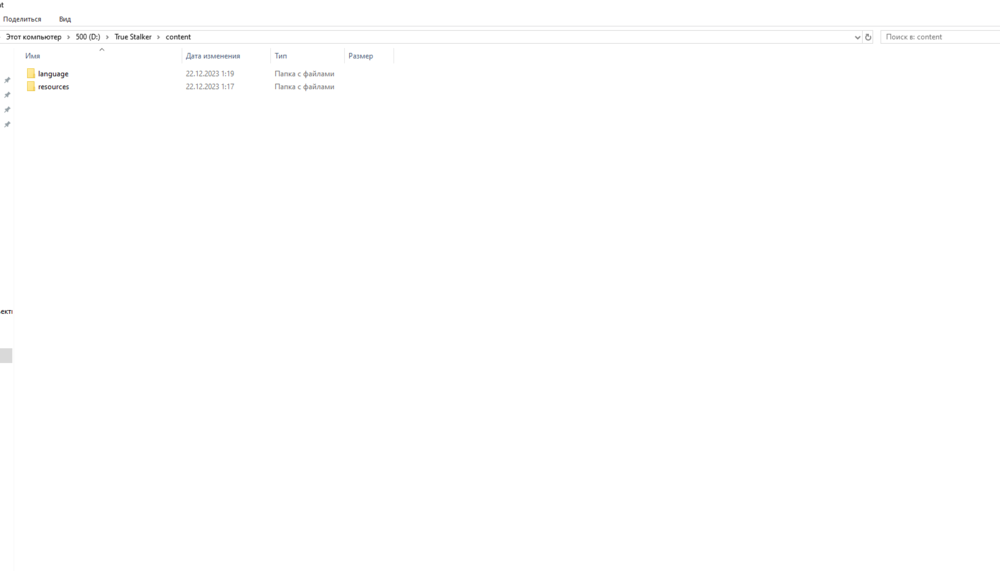Select Этот компьютер in the address path
This screenshot has width=1000, height=571.
[x=34, y=37]
